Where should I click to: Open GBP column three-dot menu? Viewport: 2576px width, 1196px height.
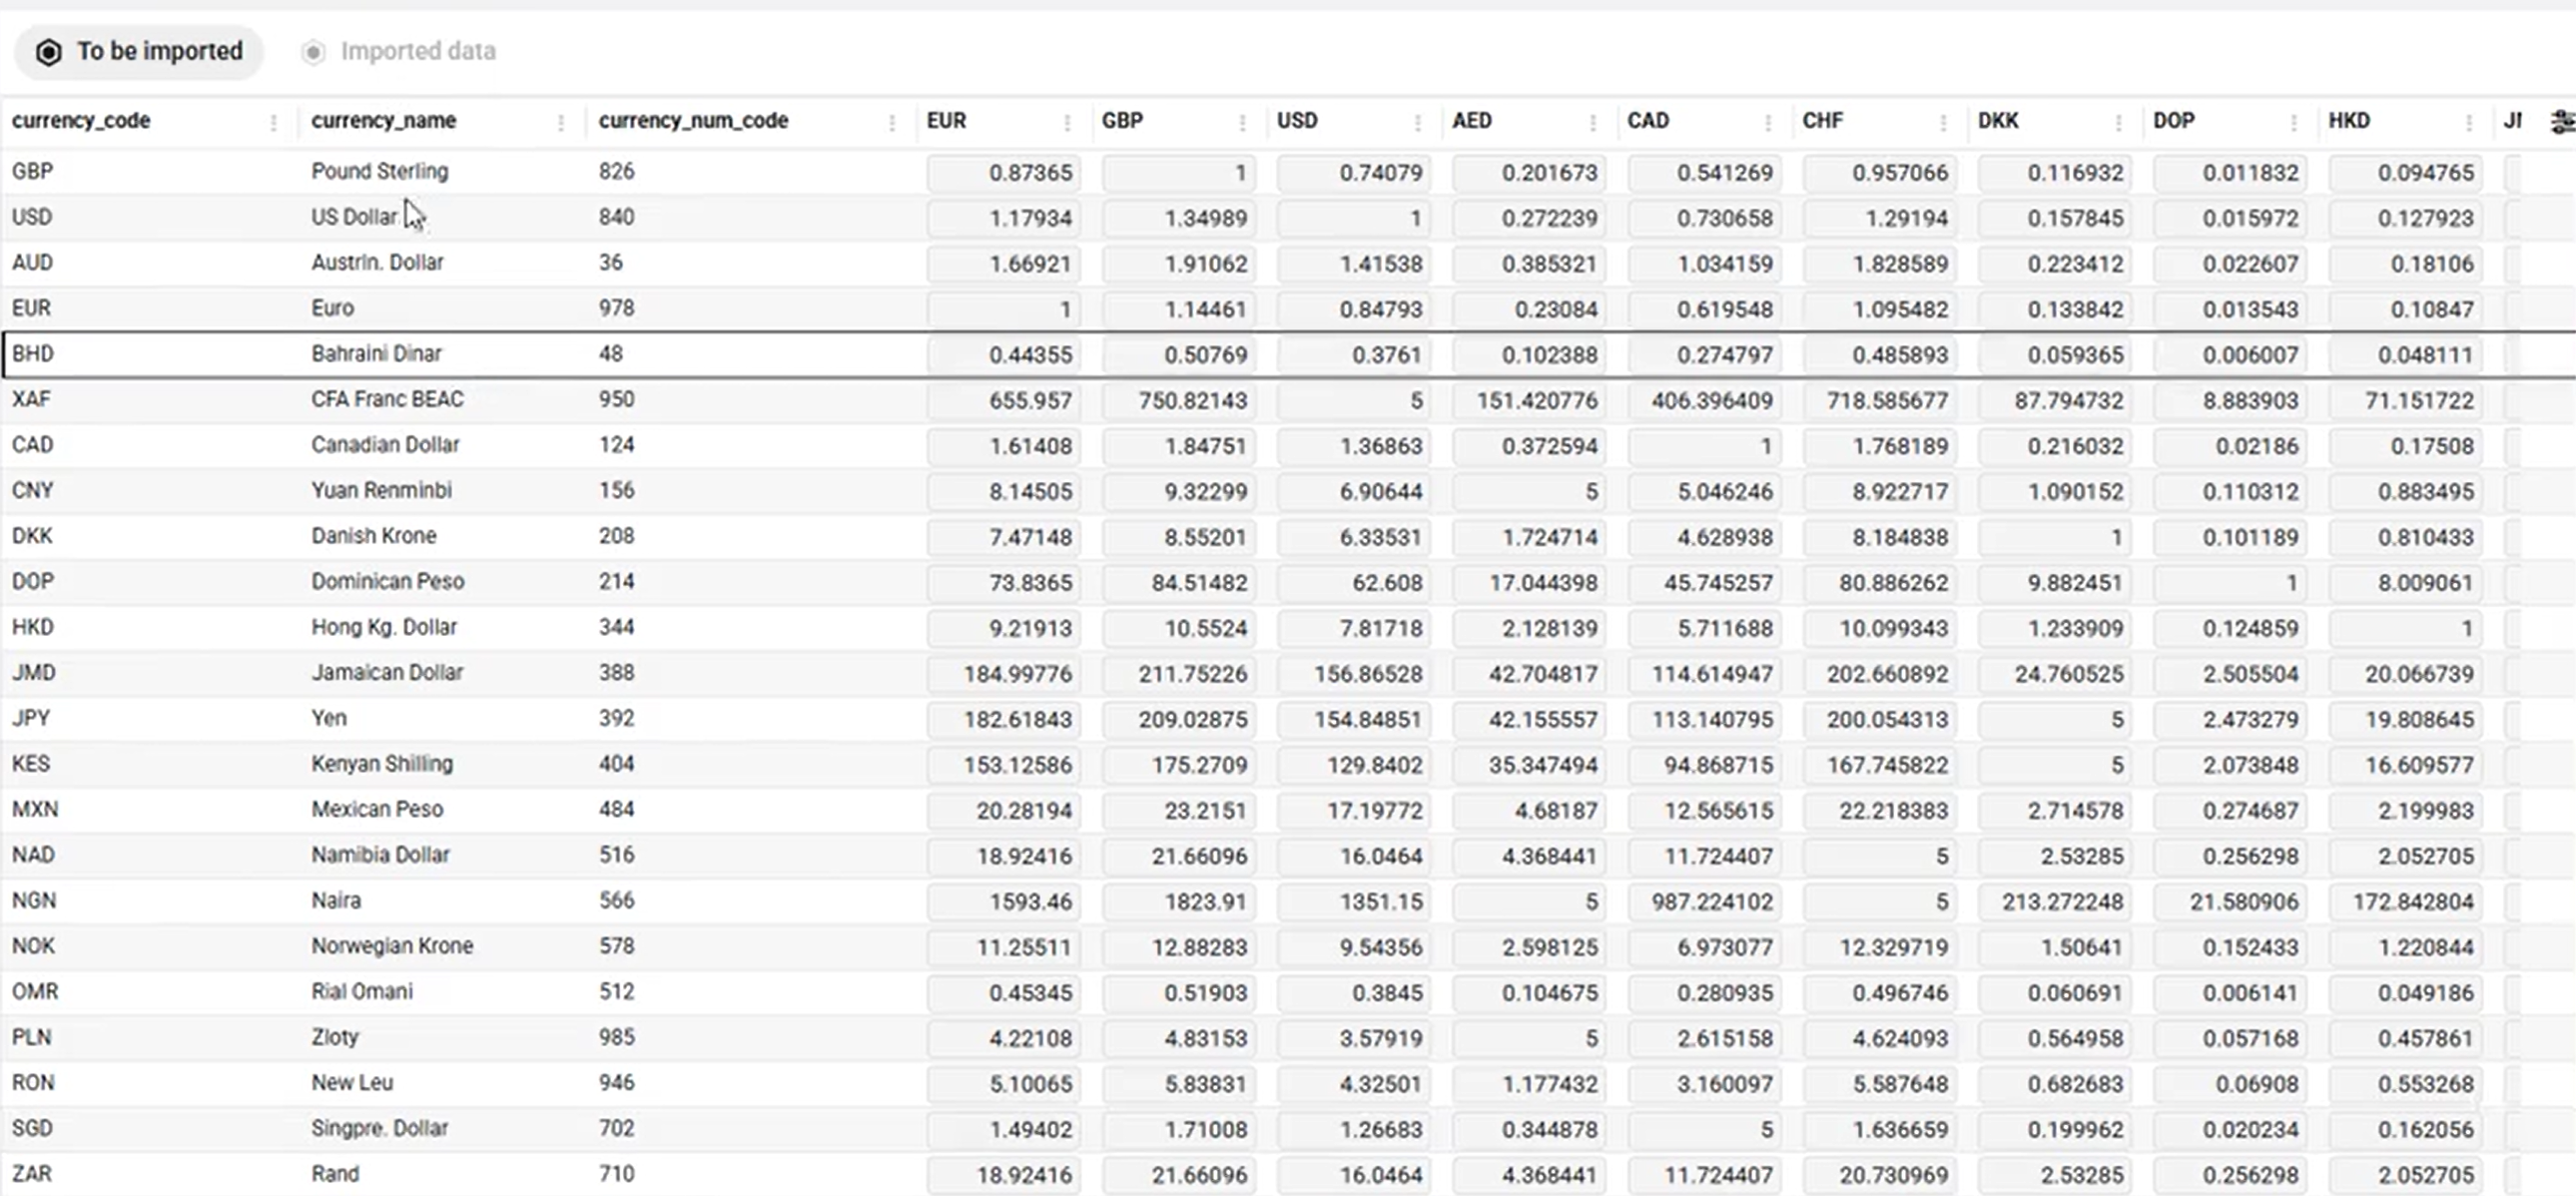coord(1242,122)
